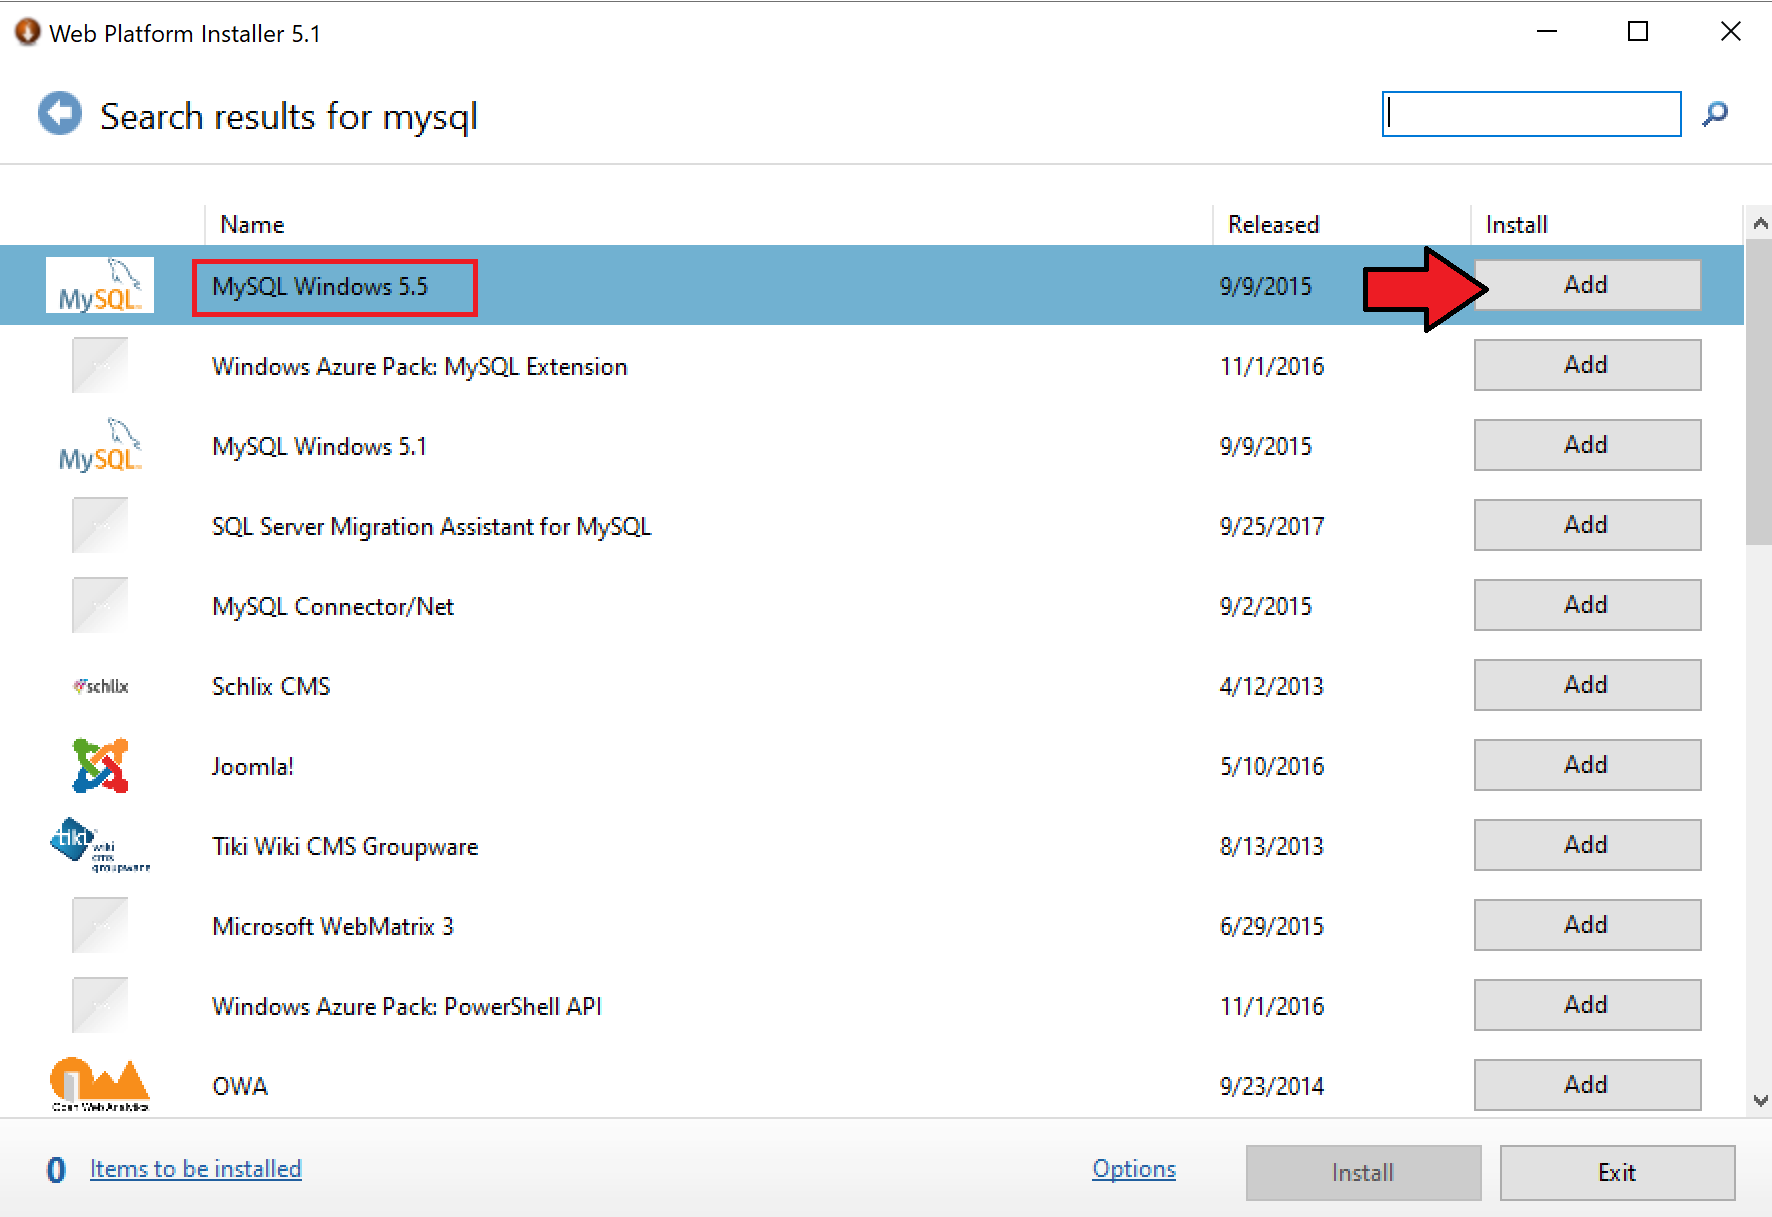Click the scrollbar up arrow
The height and width of the screenshot is (1217, 1772).
[1760, 224]
